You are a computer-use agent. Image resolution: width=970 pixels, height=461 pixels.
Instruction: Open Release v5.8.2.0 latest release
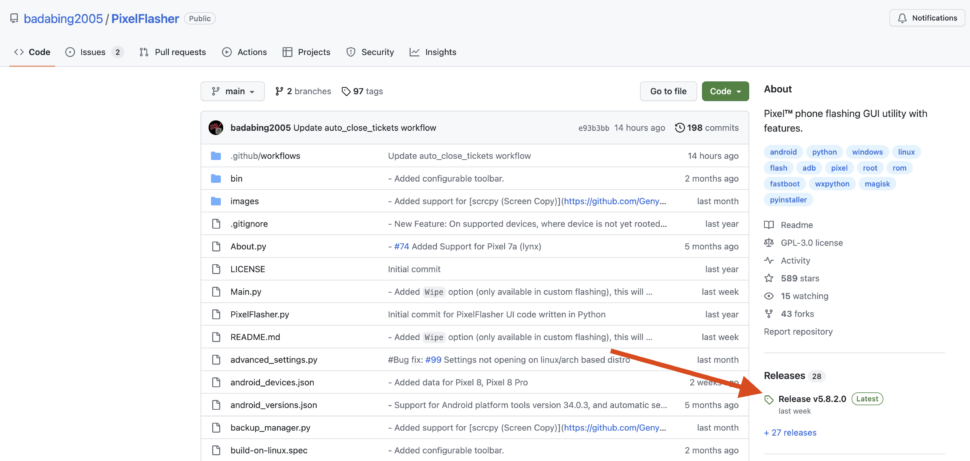(812, 399)
